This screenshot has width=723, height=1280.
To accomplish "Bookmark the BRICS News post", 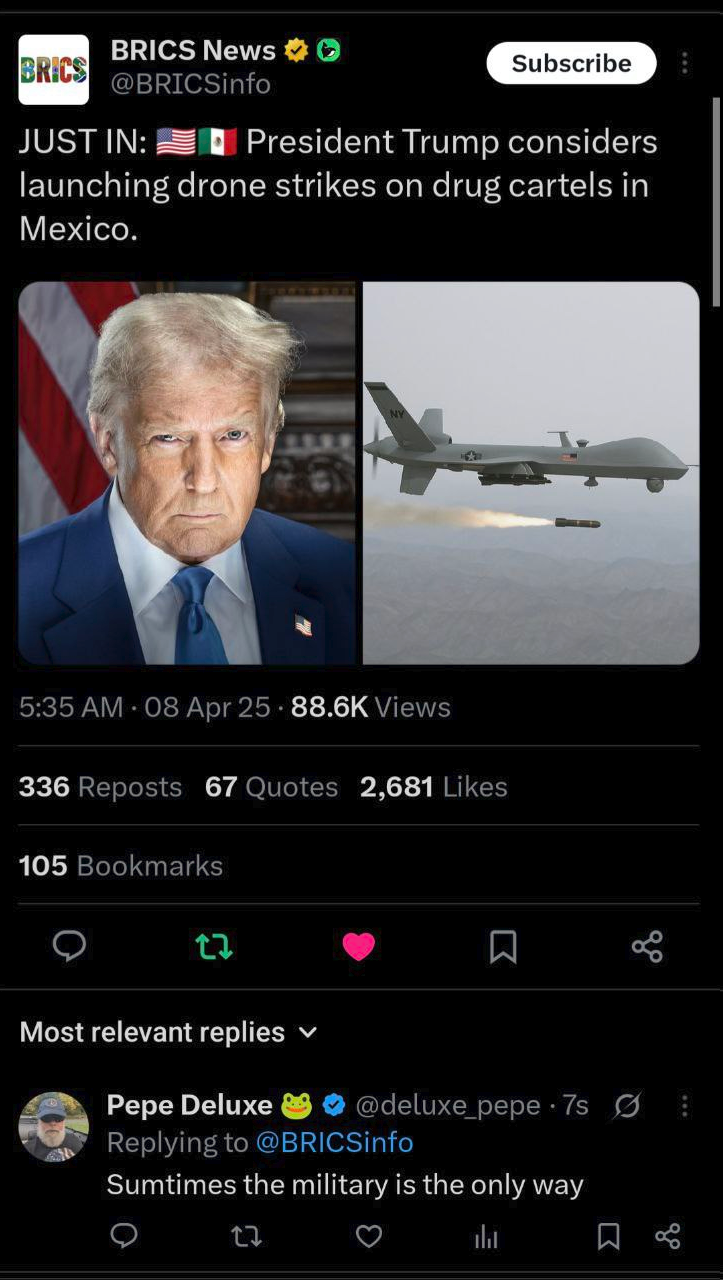I will 503,946.
